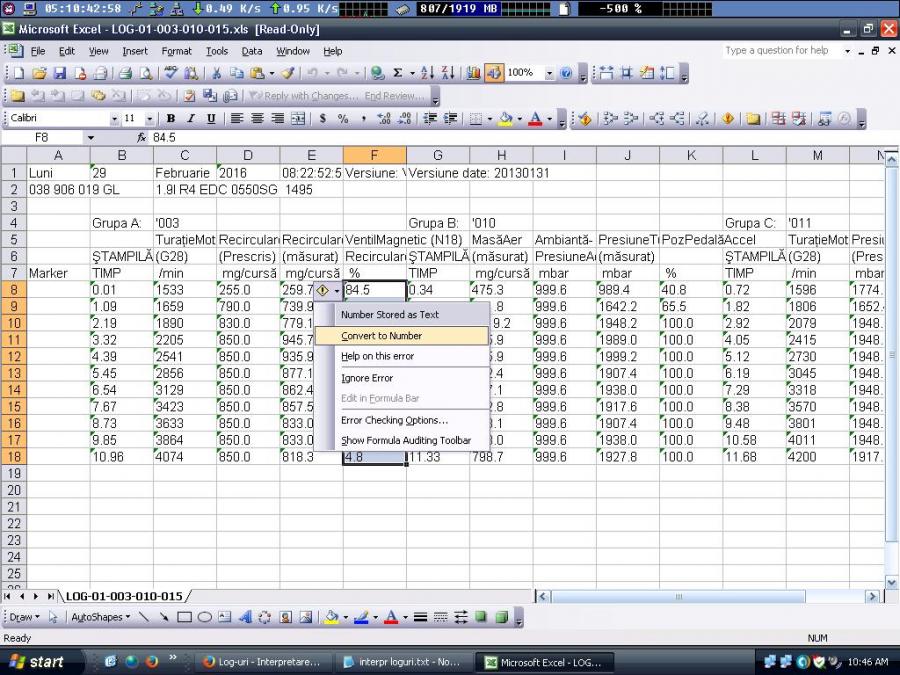
Task: Expand the zoom percentage dropdown
Action: coord(549,73)
